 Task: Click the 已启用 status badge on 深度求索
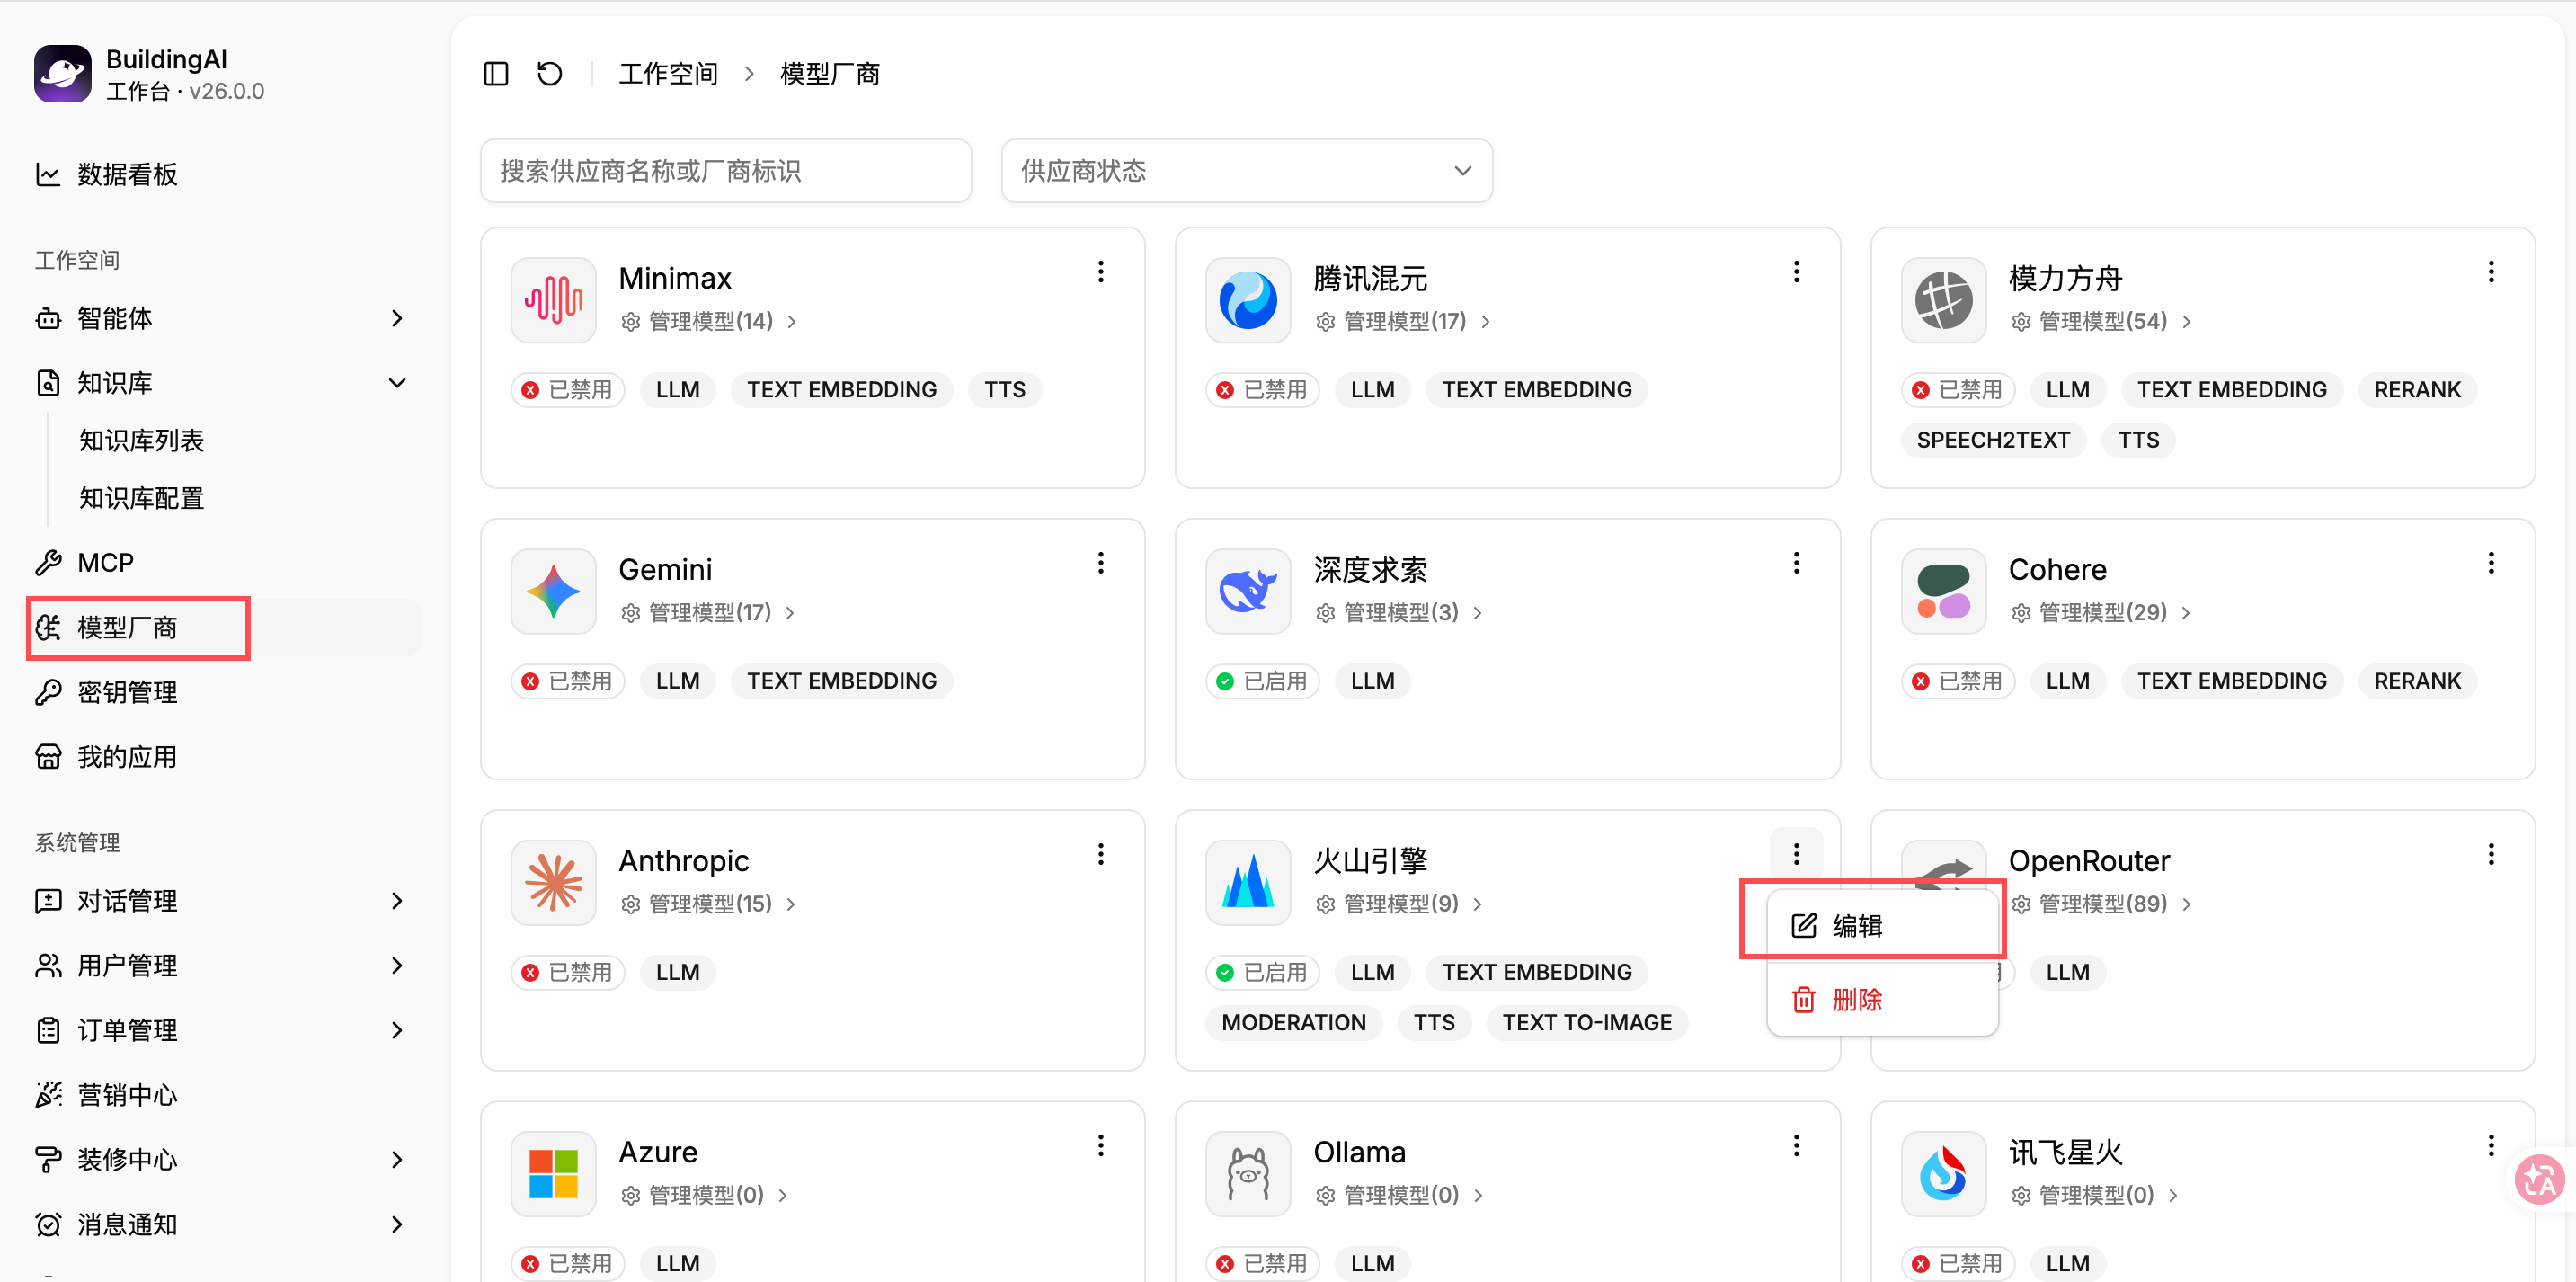[x=1263, y=682]
